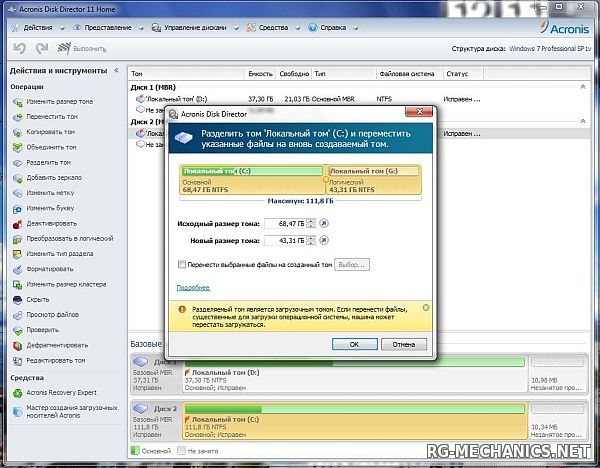Open the Представление menu dropdown arrow

[141, 28]
